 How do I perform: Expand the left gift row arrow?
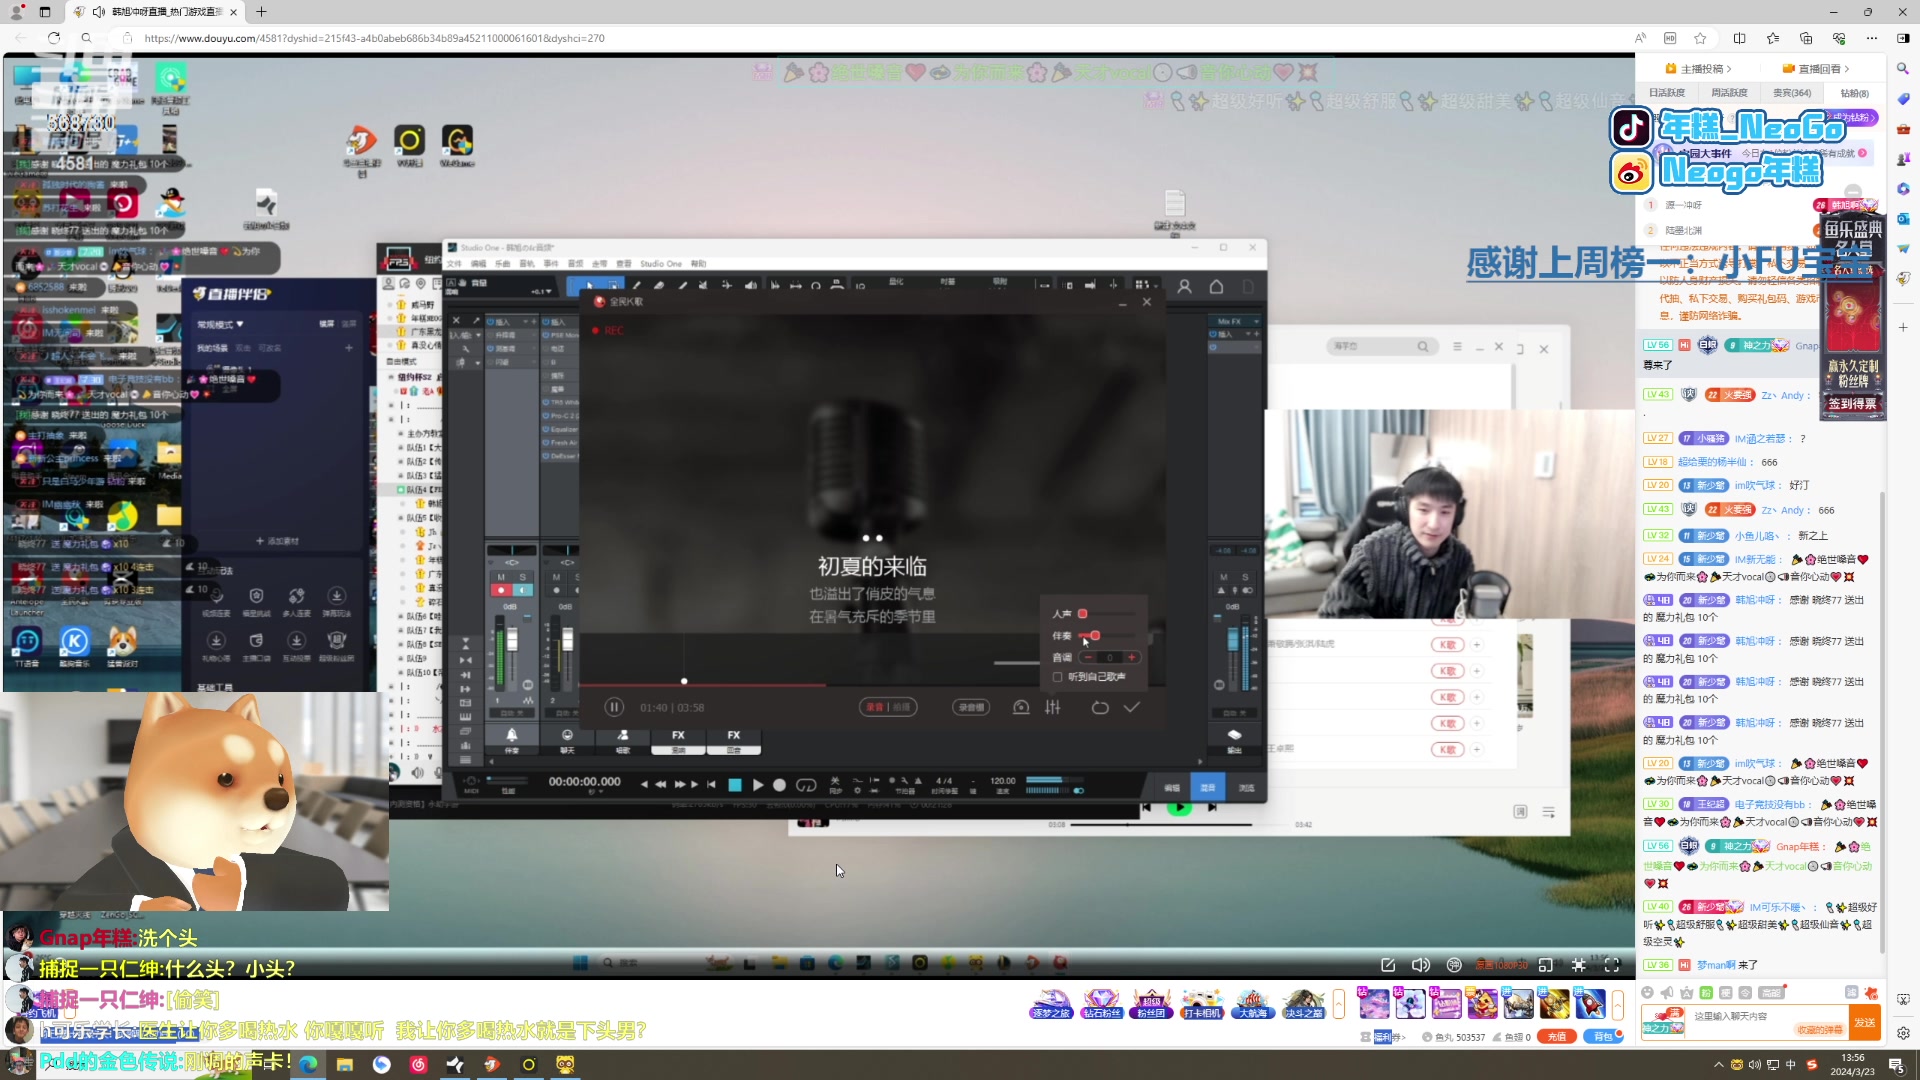coord(1339,1003)
